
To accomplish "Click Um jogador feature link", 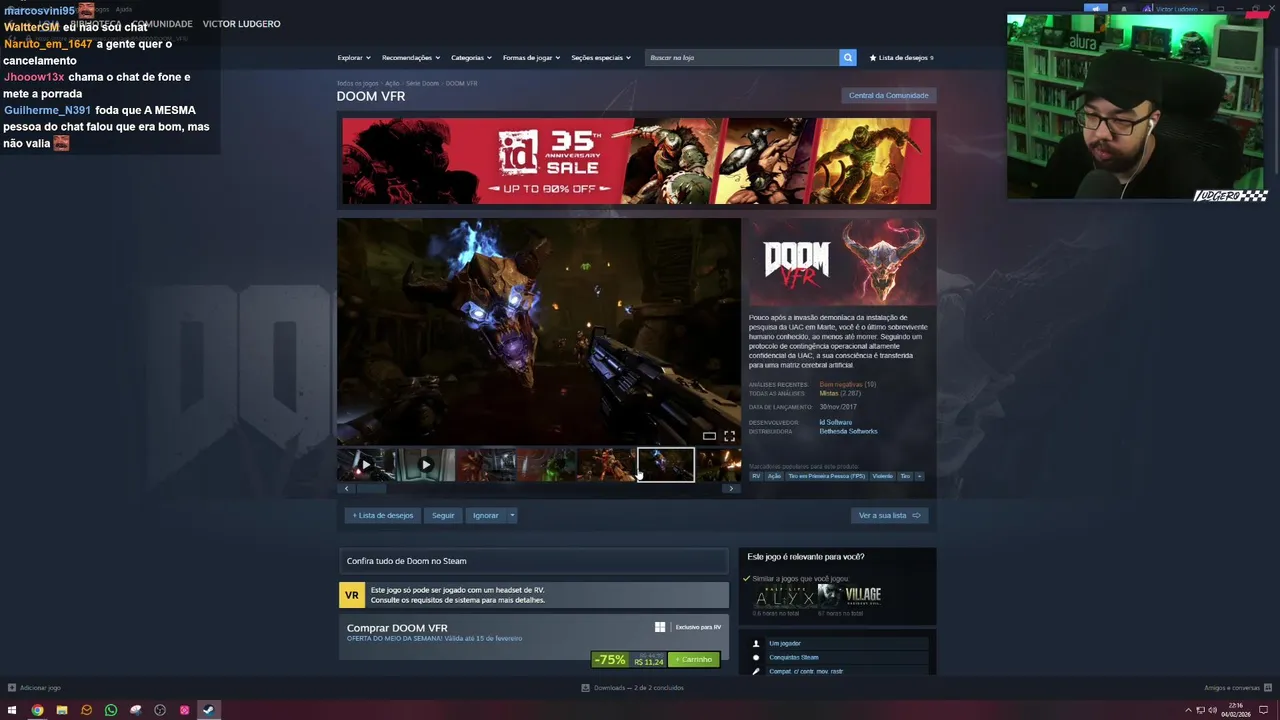I will tap(785, 643).
